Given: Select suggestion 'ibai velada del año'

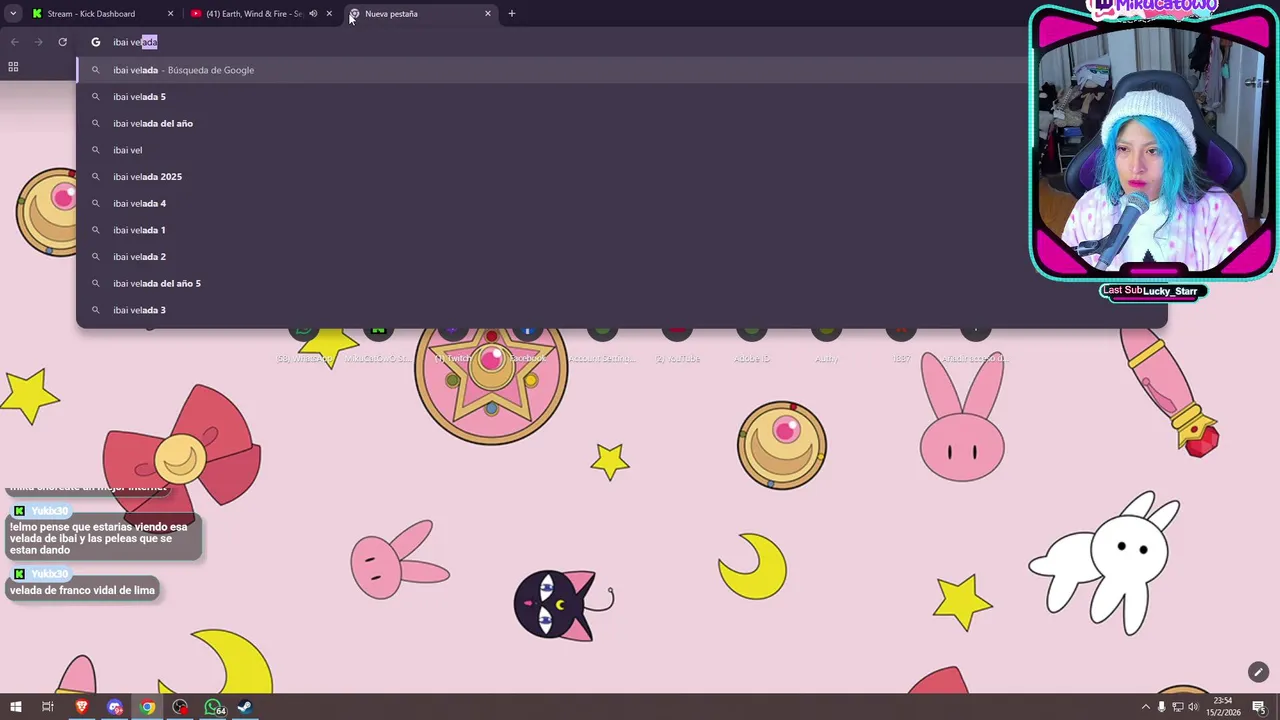Looking at the screenshot, I should [620, 123].
